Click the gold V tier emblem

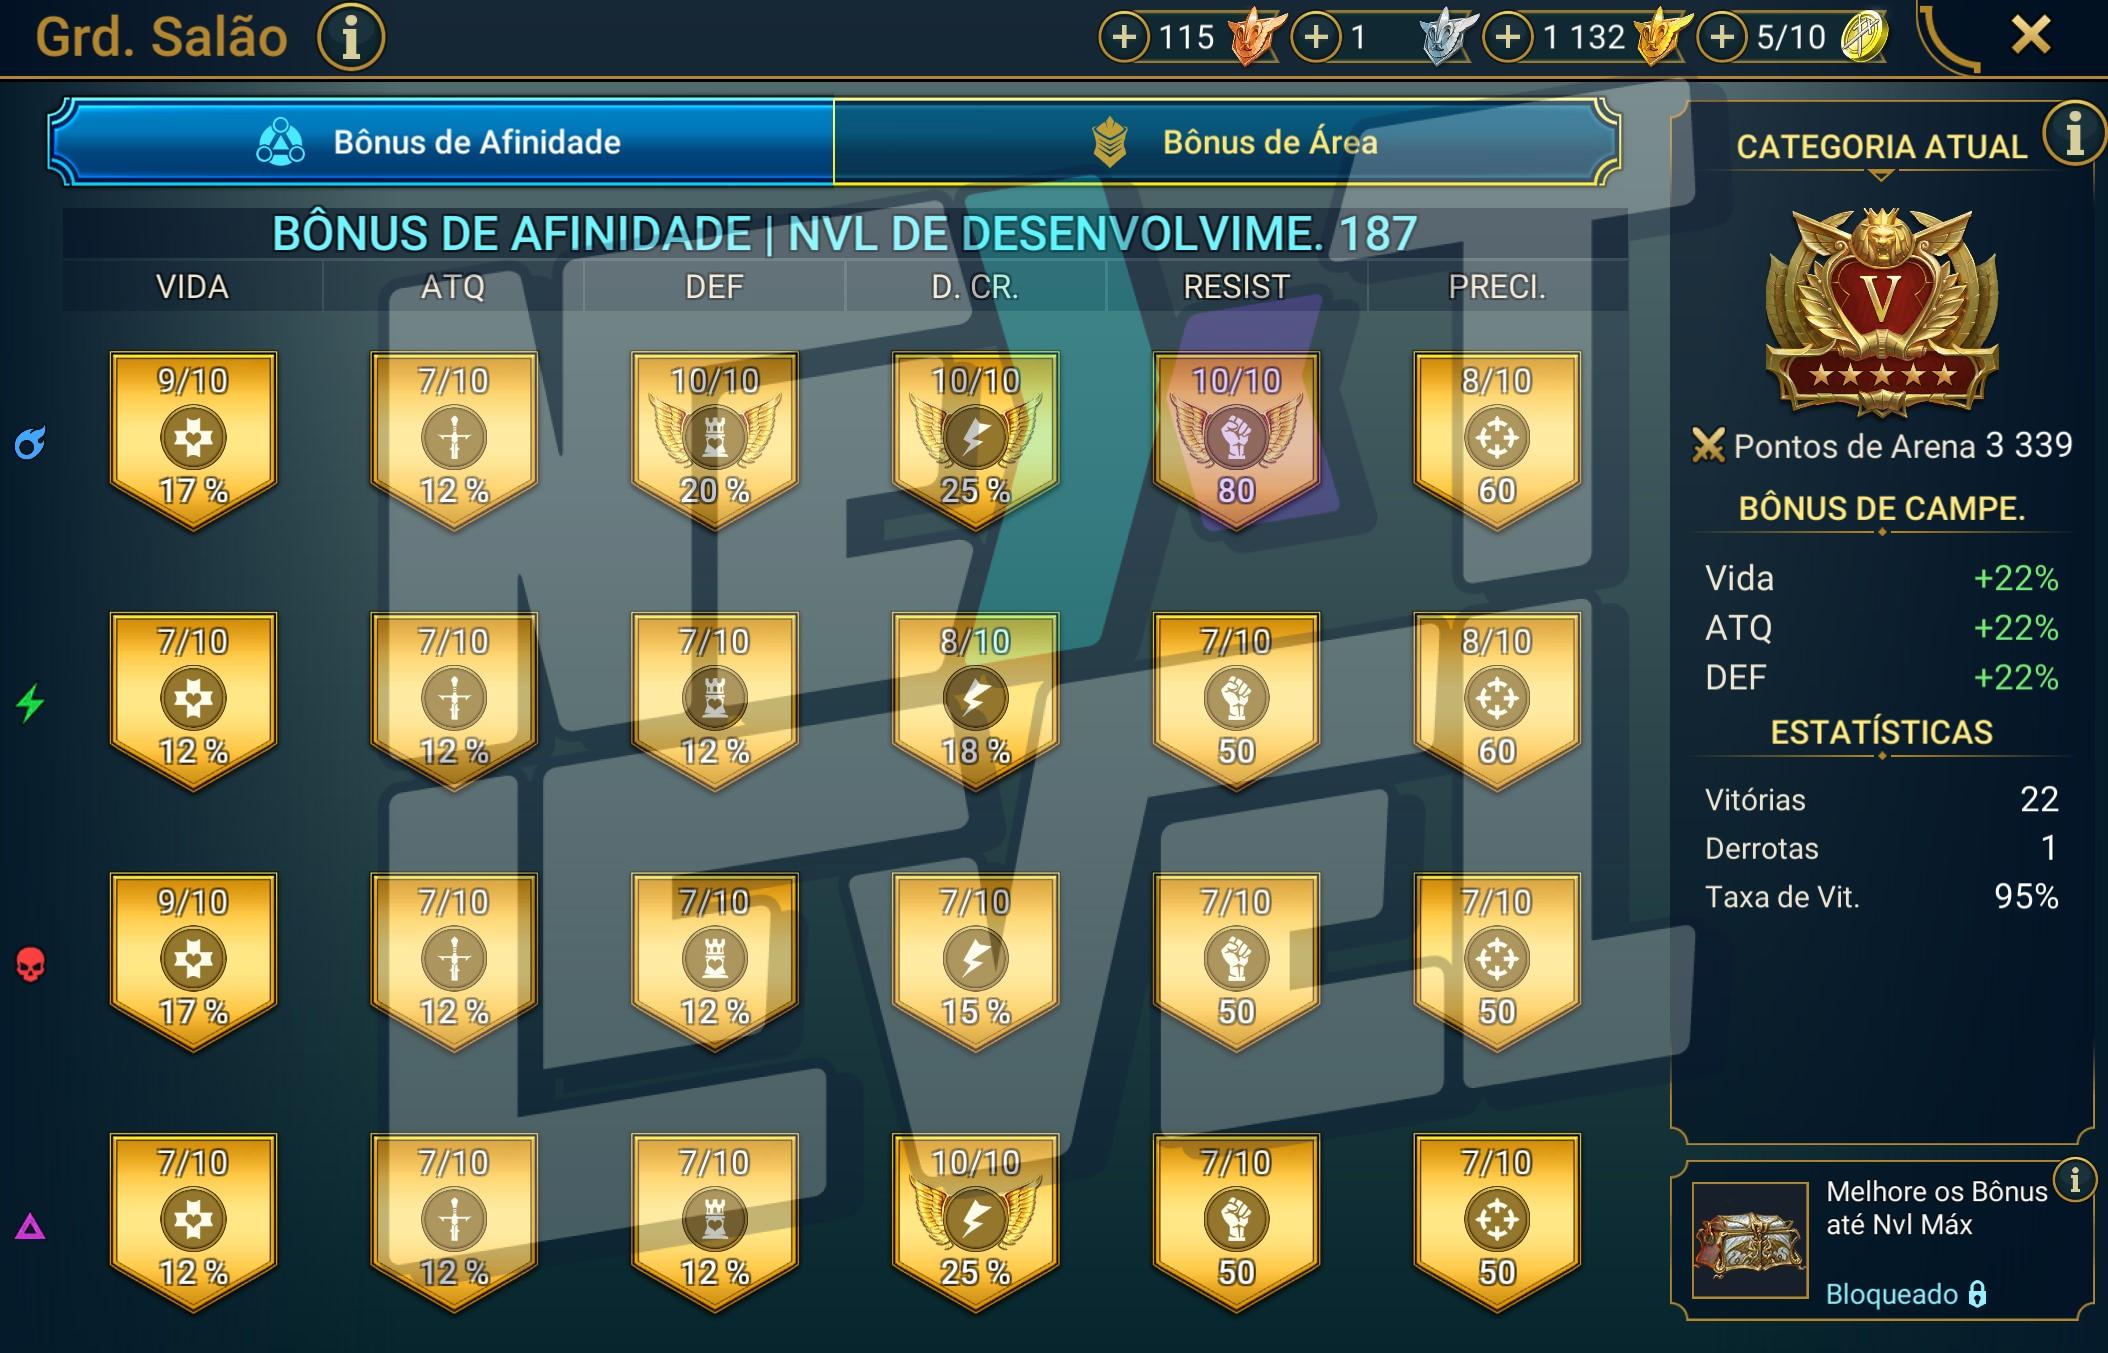(x=1882, y=312)
